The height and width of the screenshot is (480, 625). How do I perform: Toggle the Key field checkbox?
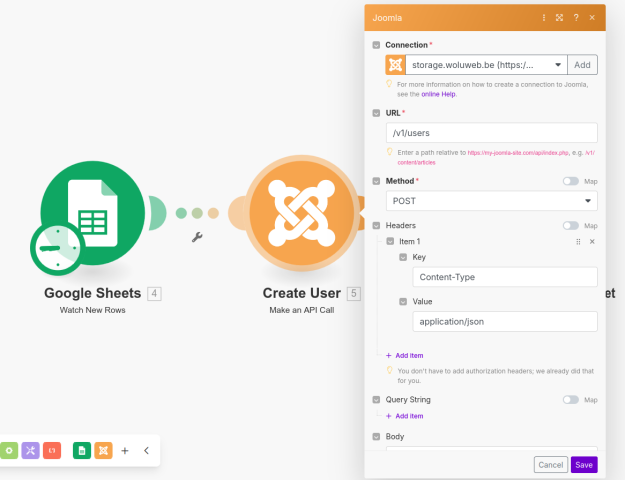(x=403, y=257)
